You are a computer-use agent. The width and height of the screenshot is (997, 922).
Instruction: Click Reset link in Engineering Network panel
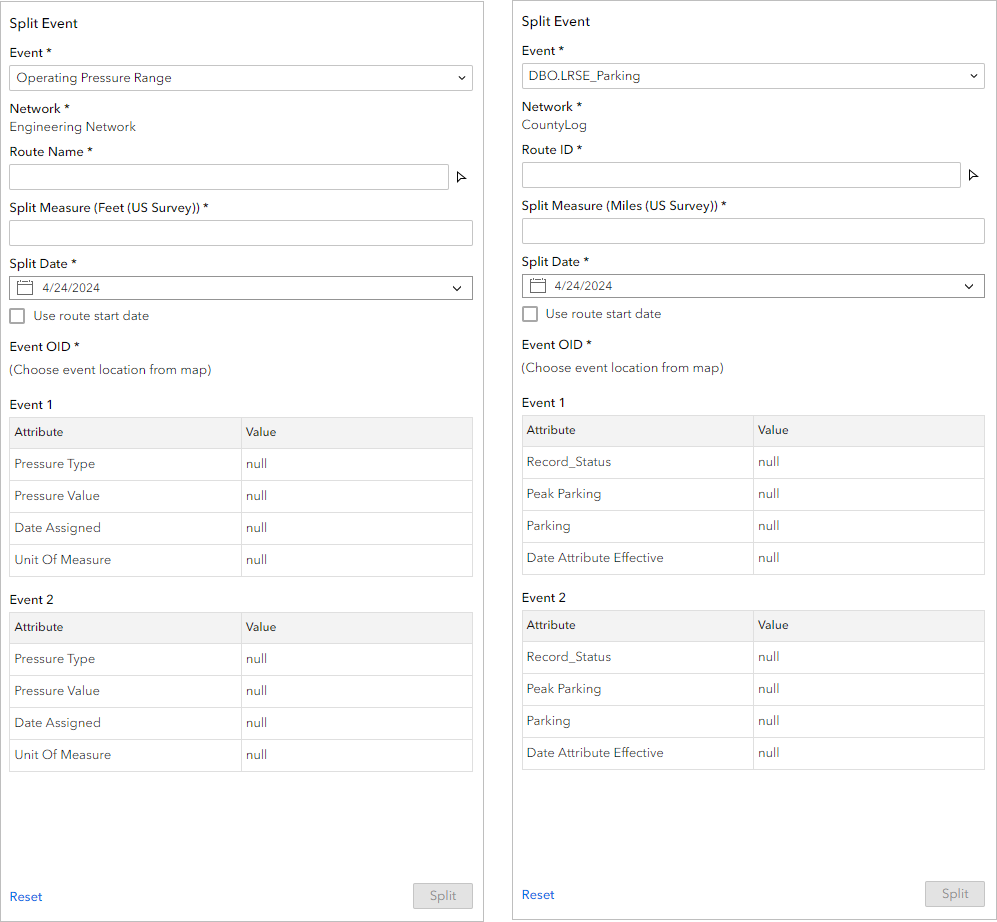(x=26, y=897)
